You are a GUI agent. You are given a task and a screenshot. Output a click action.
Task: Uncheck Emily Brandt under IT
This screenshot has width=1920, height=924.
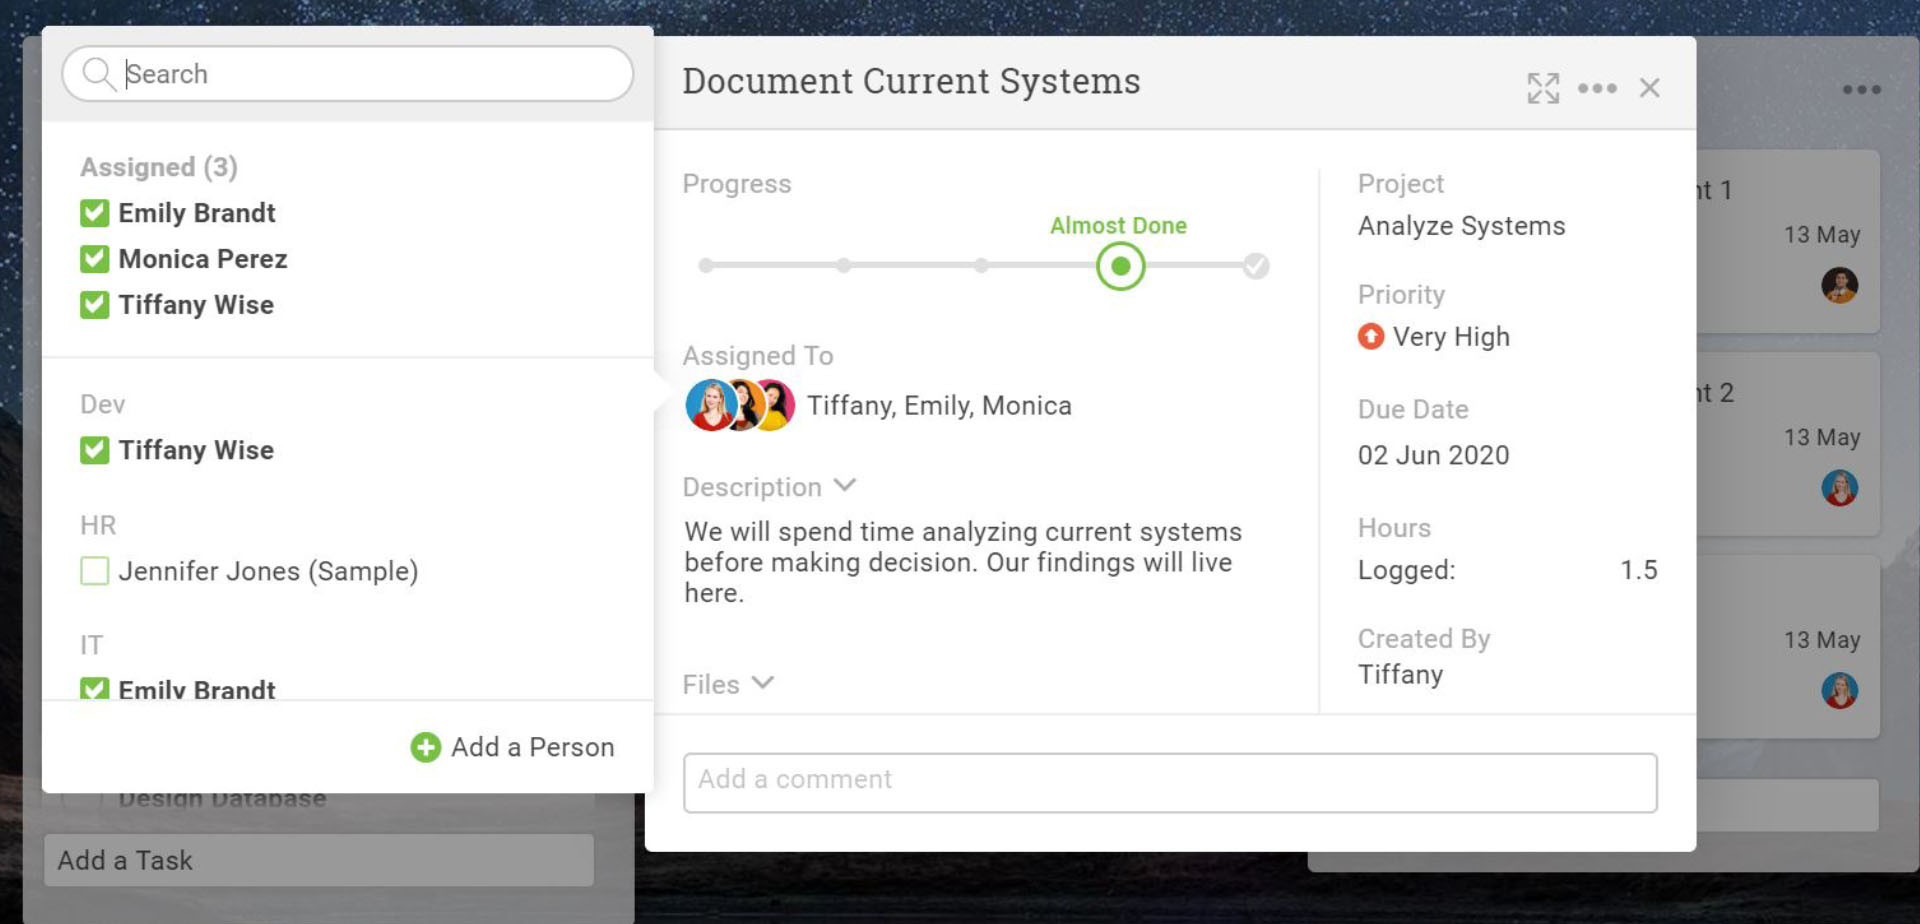click(x=95, y=689)
